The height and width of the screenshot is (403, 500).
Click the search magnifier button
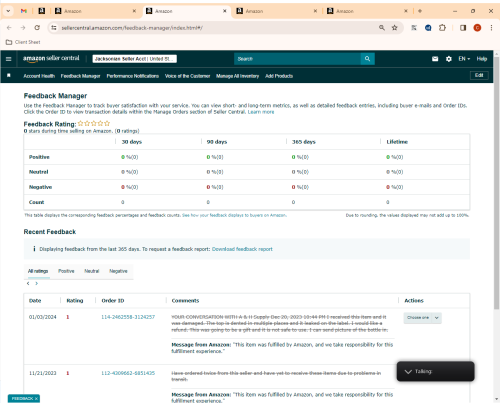click(367, 59)
